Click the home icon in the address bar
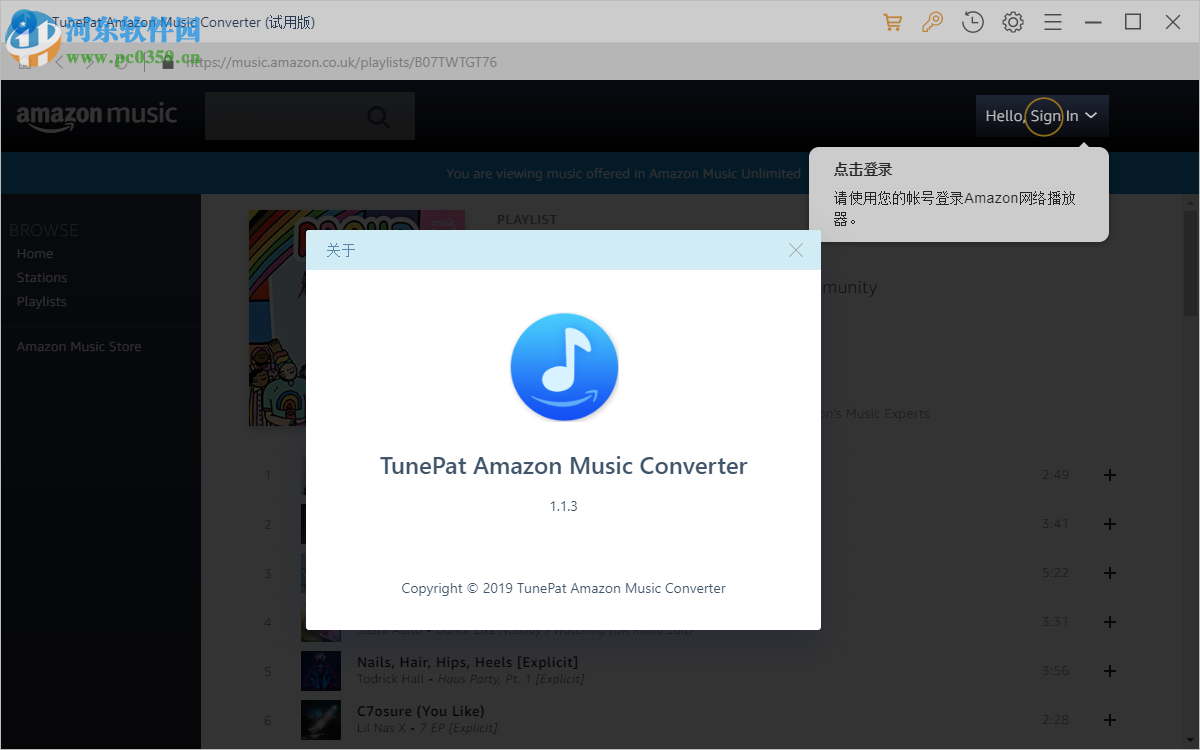Viewport: 1200px width, 750px height. [x=25, y=62]
